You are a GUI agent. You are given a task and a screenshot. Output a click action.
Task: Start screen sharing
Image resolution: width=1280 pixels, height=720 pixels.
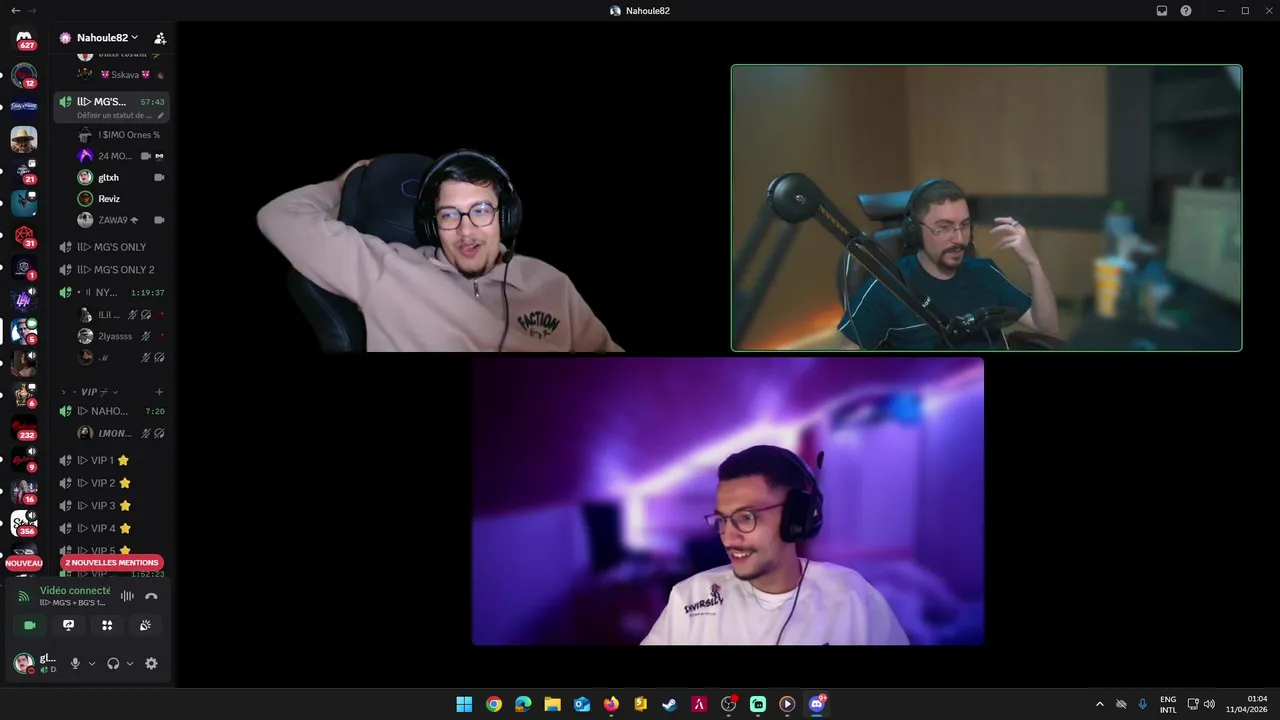coord(68,625)
